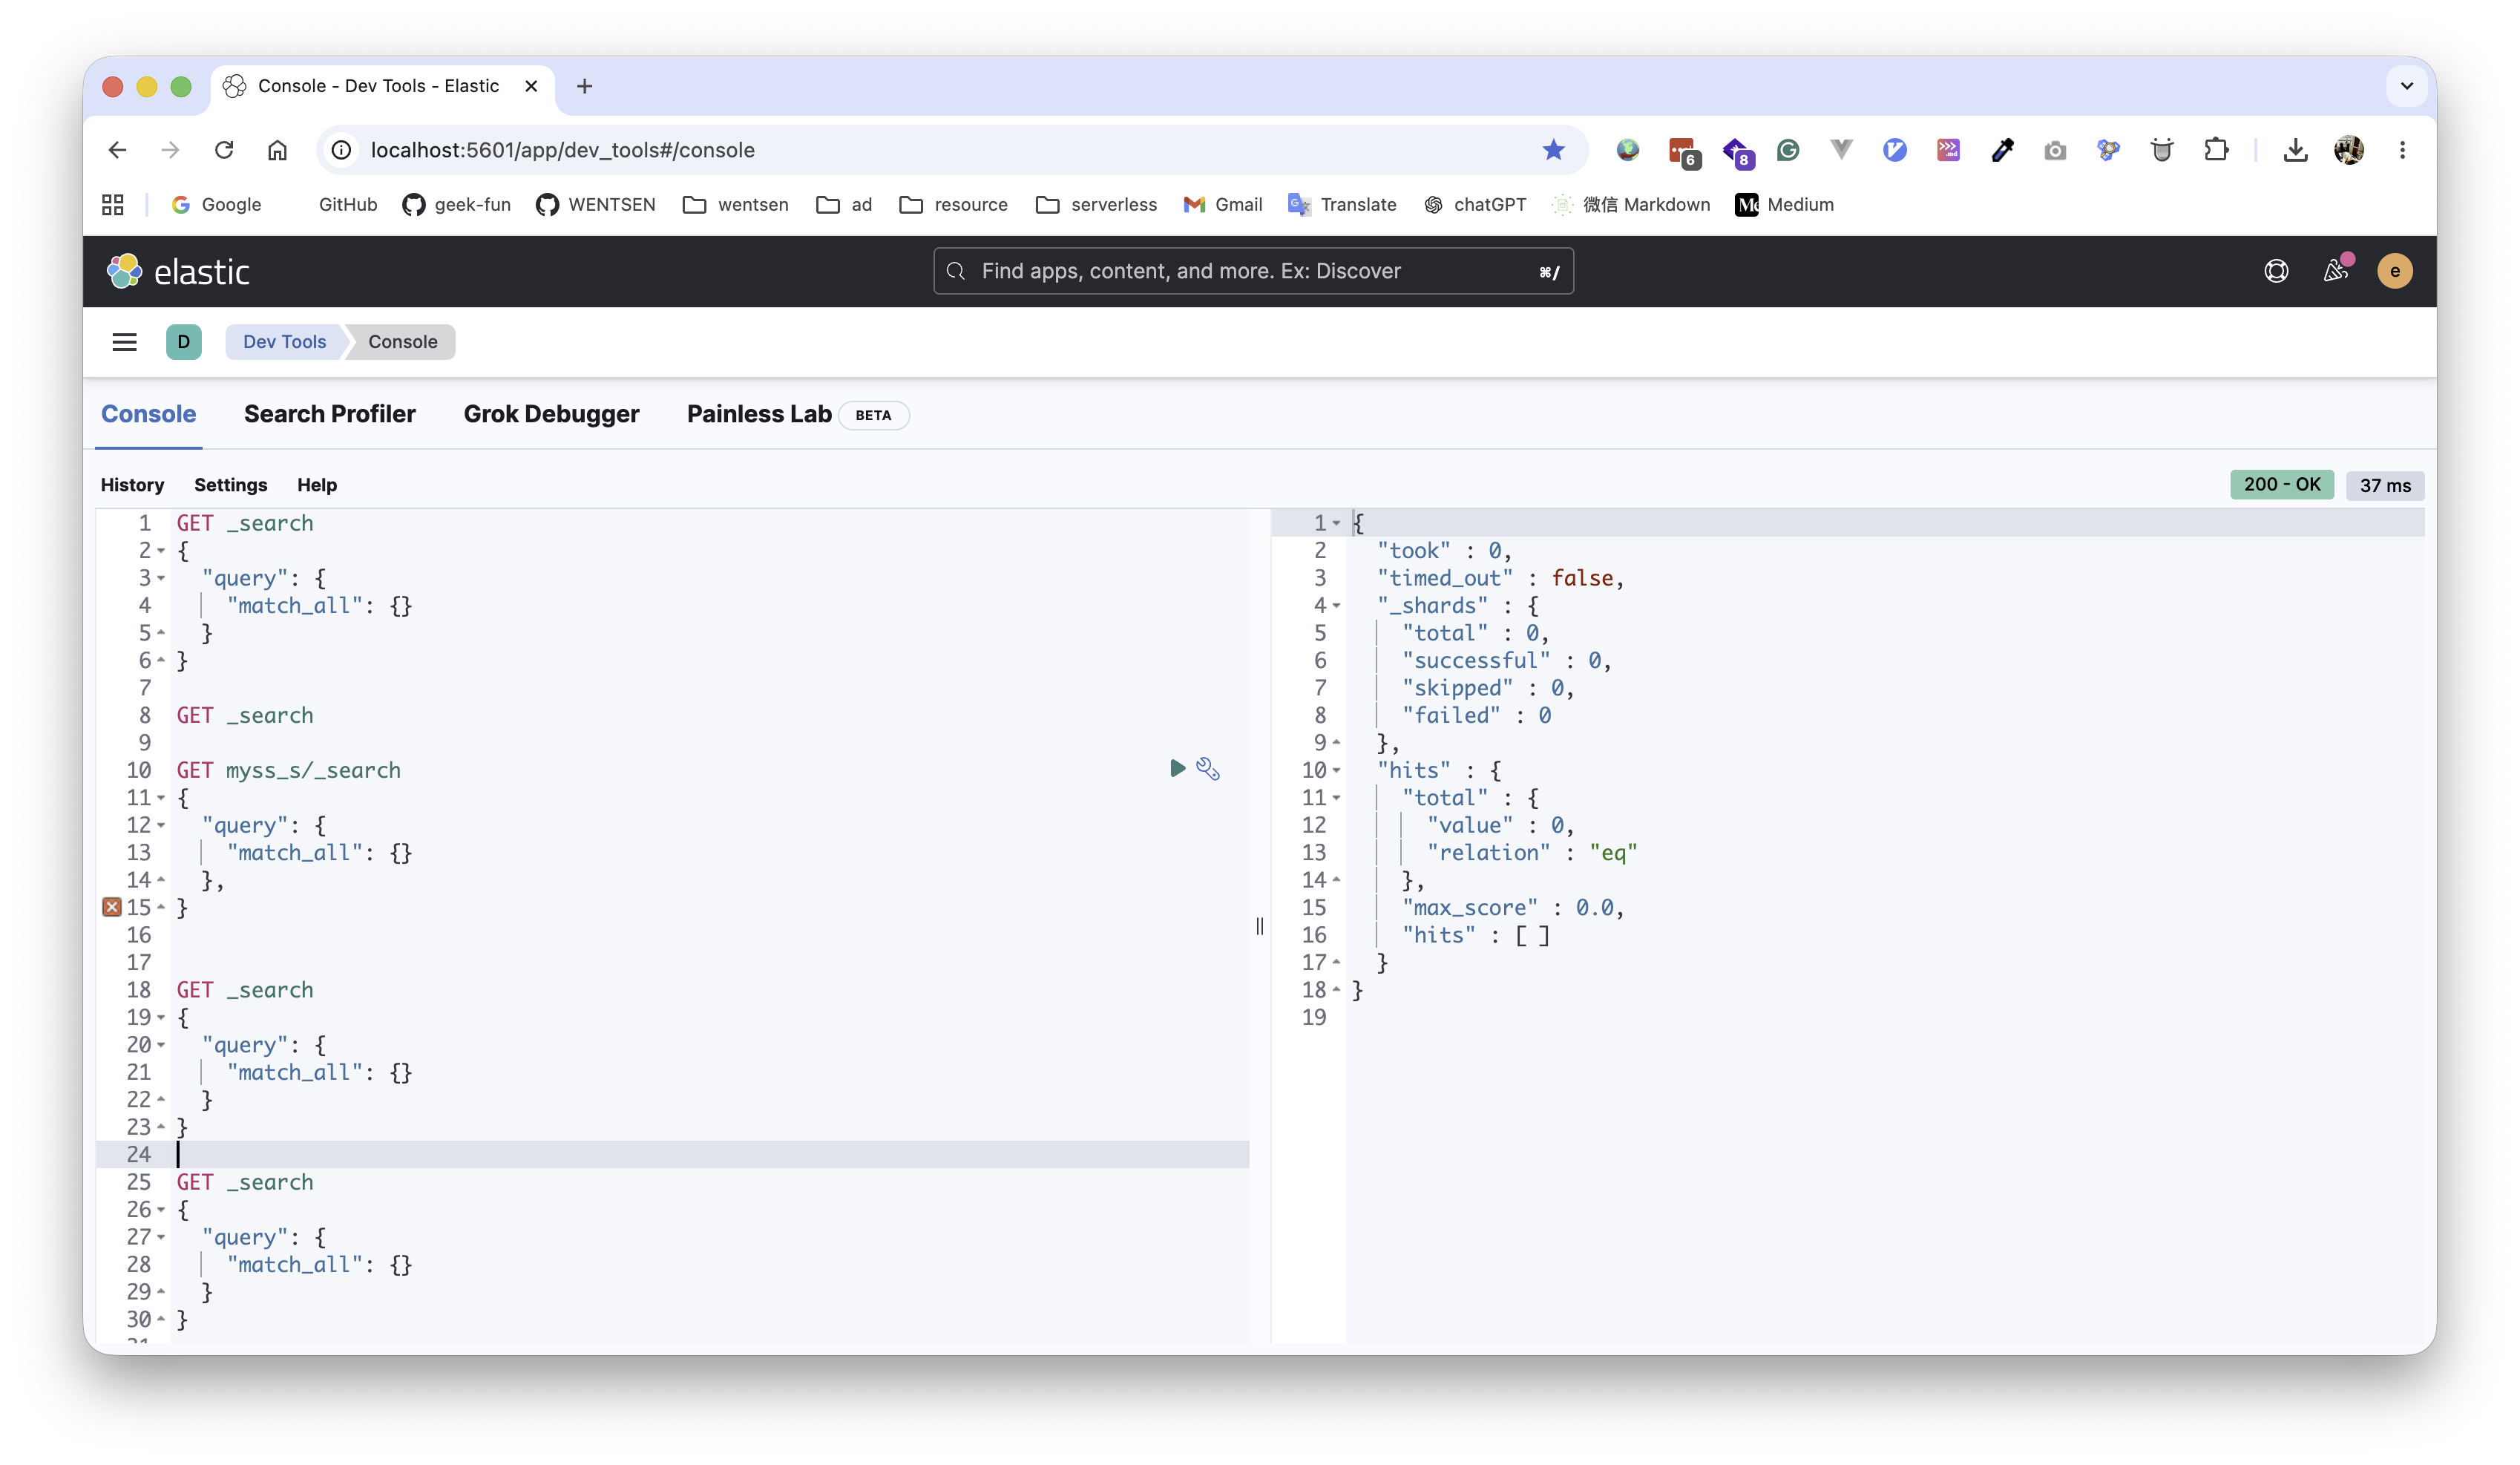Collapse the query fold on editor line 3
This screenshot has height=1465, width=2520.
pyautogui.click(x=161, y=578)
